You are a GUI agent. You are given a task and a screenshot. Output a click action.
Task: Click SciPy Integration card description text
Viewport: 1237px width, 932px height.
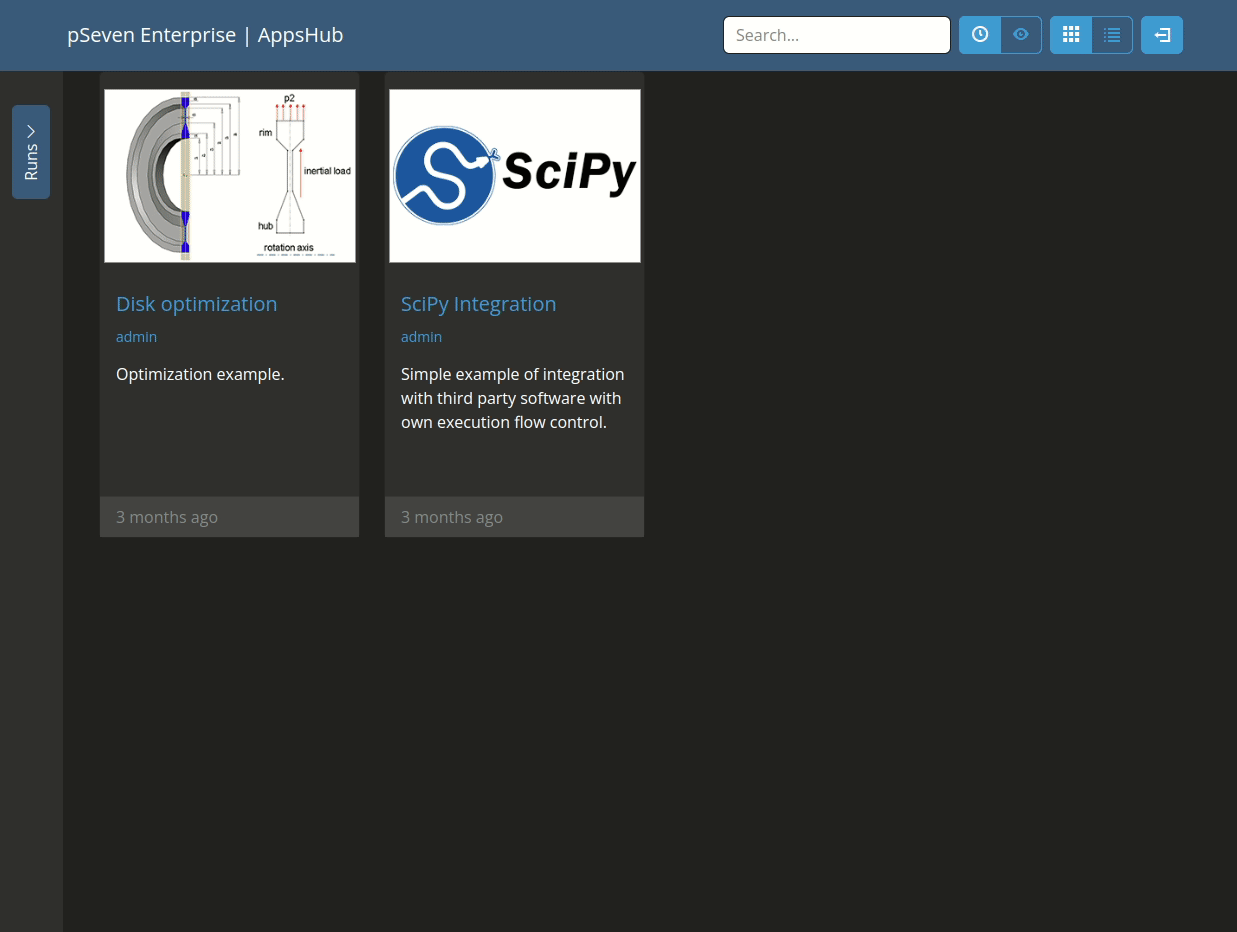click(x=512, y=398)
